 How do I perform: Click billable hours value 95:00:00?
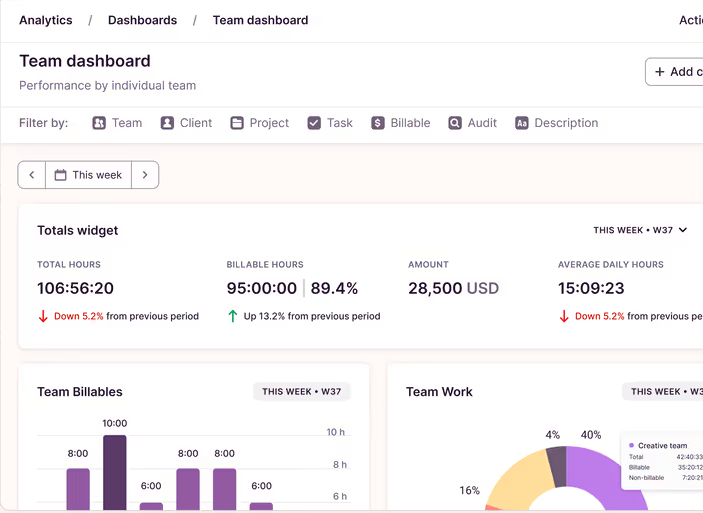(x=261, y=288)
